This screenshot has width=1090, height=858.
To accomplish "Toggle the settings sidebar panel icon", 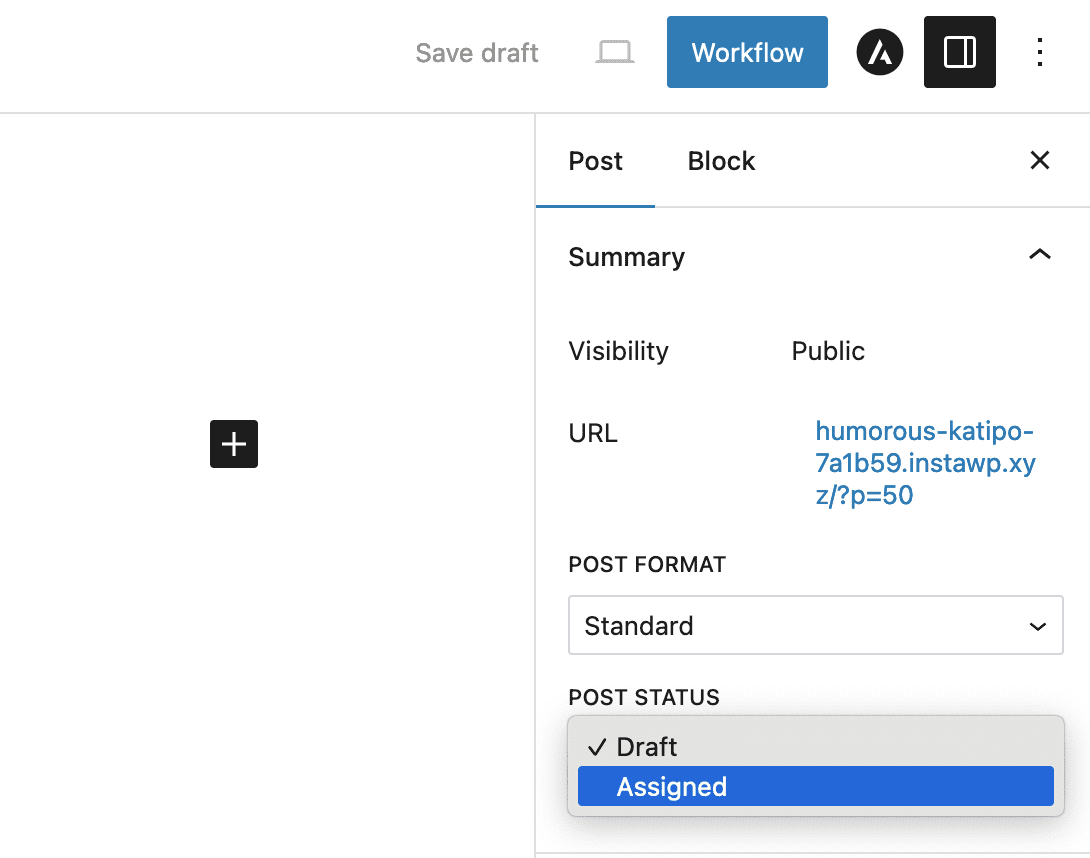I will pos(959,53).
